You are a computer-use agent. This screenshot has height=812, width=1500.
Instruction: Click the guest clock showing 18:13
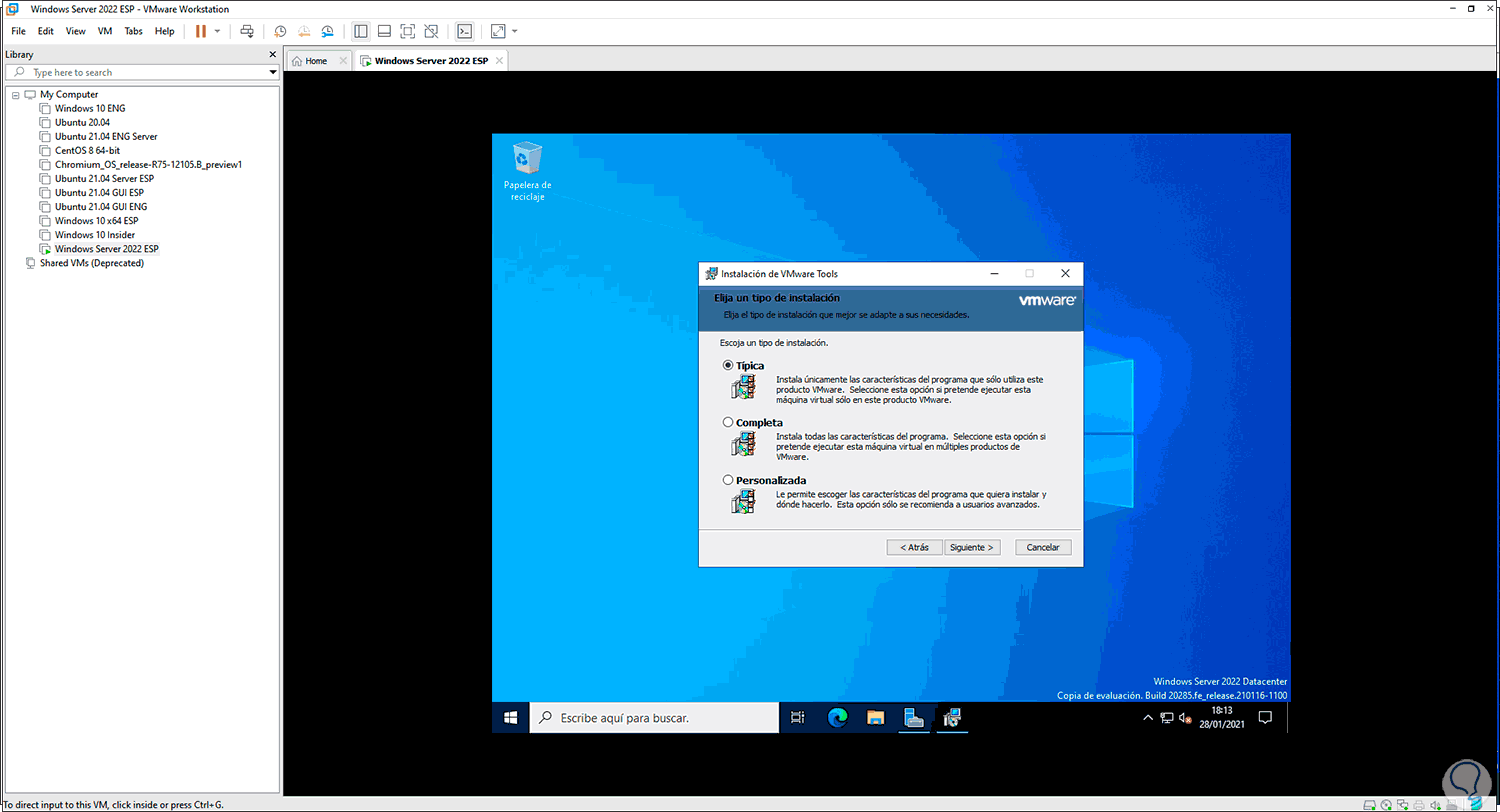click(x=1224, y=718)
